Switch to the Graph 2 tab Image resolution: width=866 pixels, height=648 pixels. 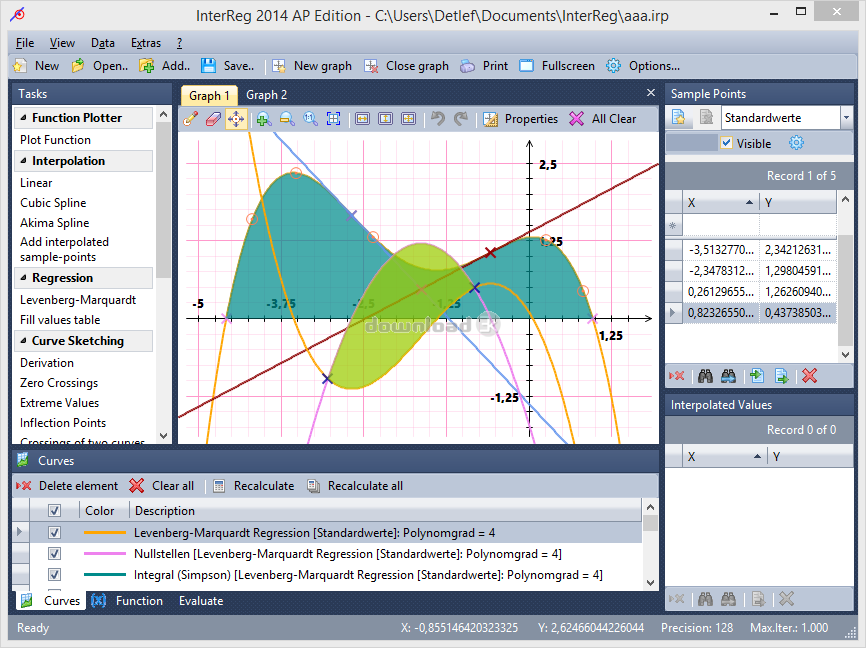pos(266,95)
